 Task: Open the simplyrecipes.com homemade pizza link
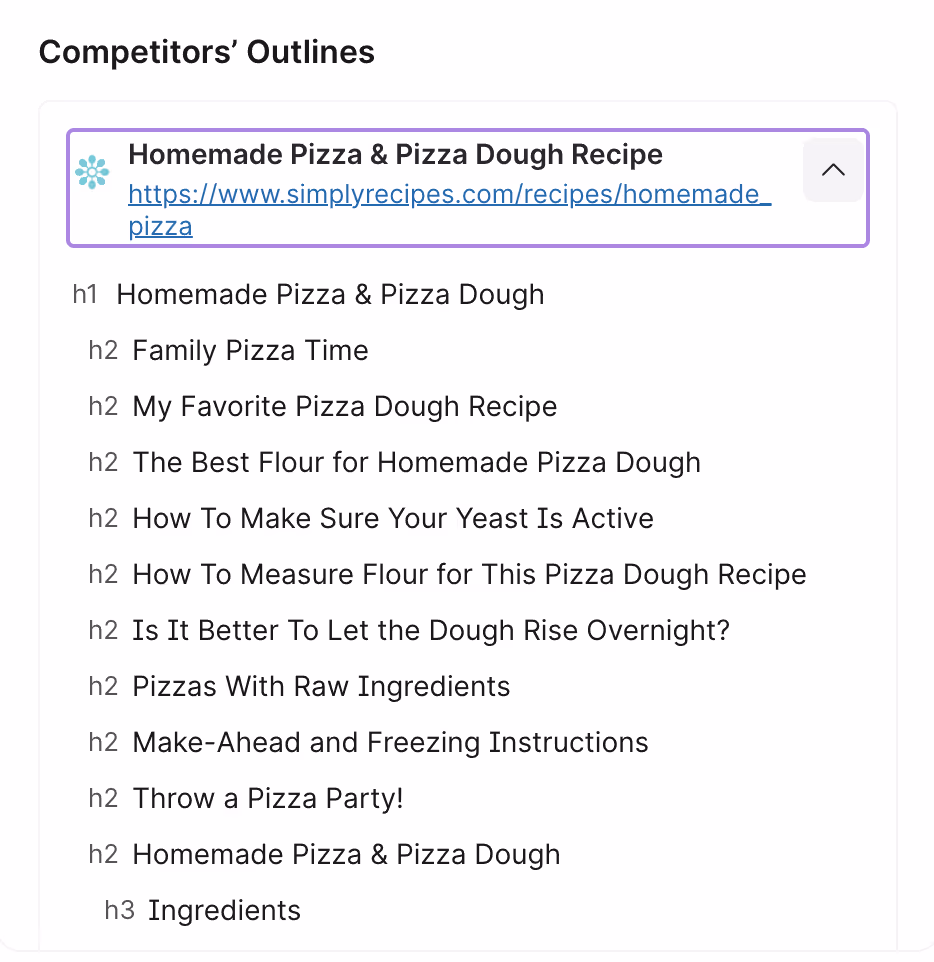pos(449,210)
